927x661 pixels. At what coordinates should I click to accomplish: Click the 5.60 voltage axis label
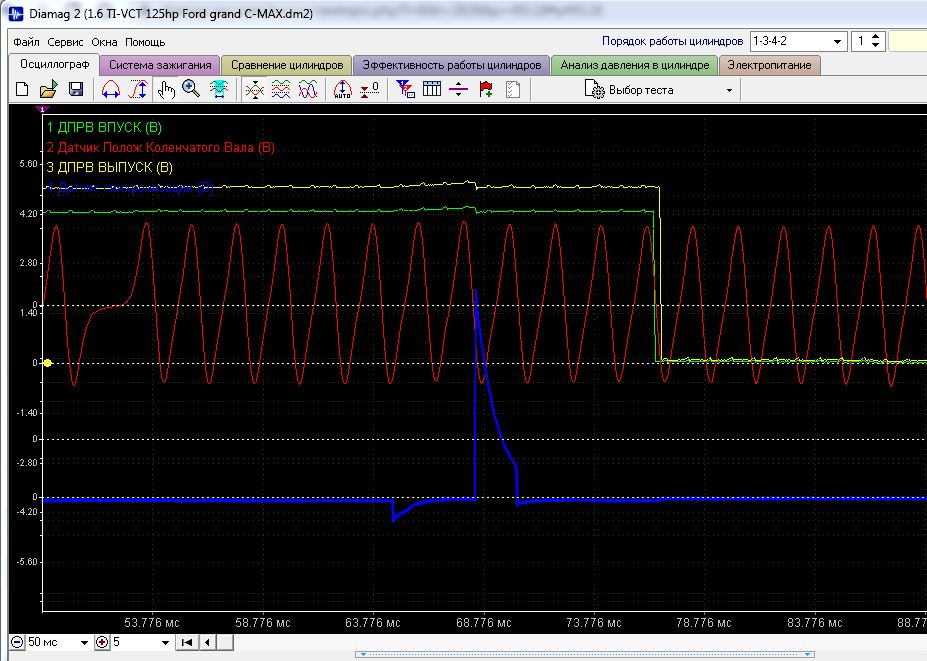28,164
